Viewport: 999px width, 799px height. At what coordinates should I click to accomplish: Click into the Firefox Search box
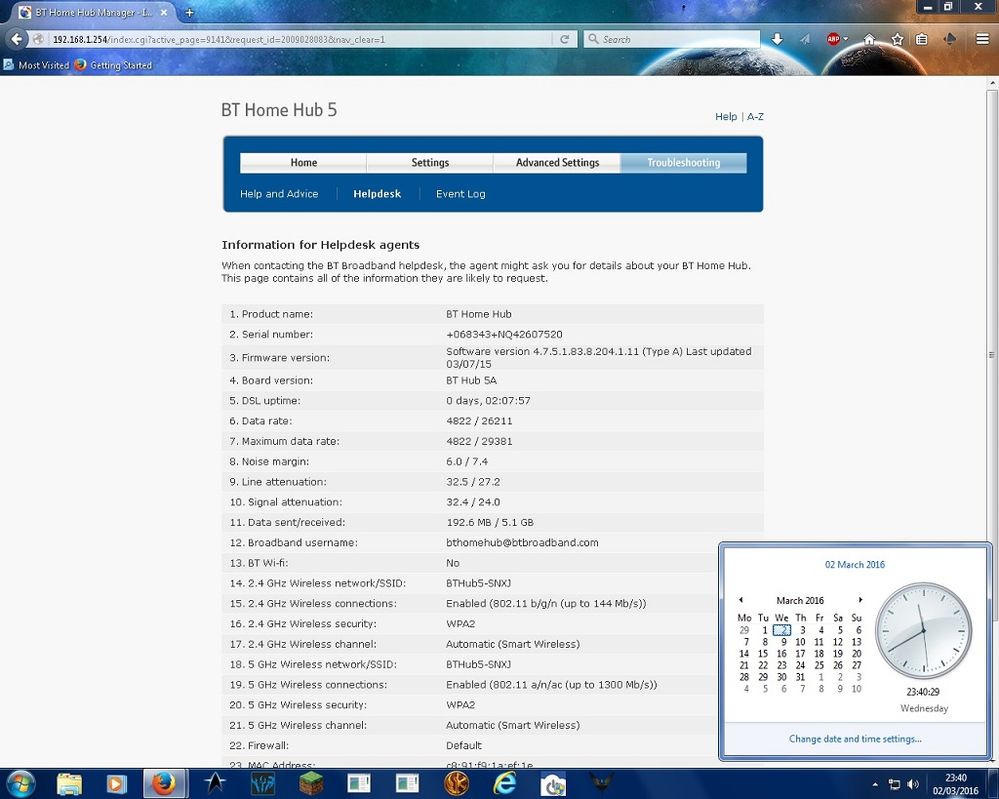pos(672,39)
